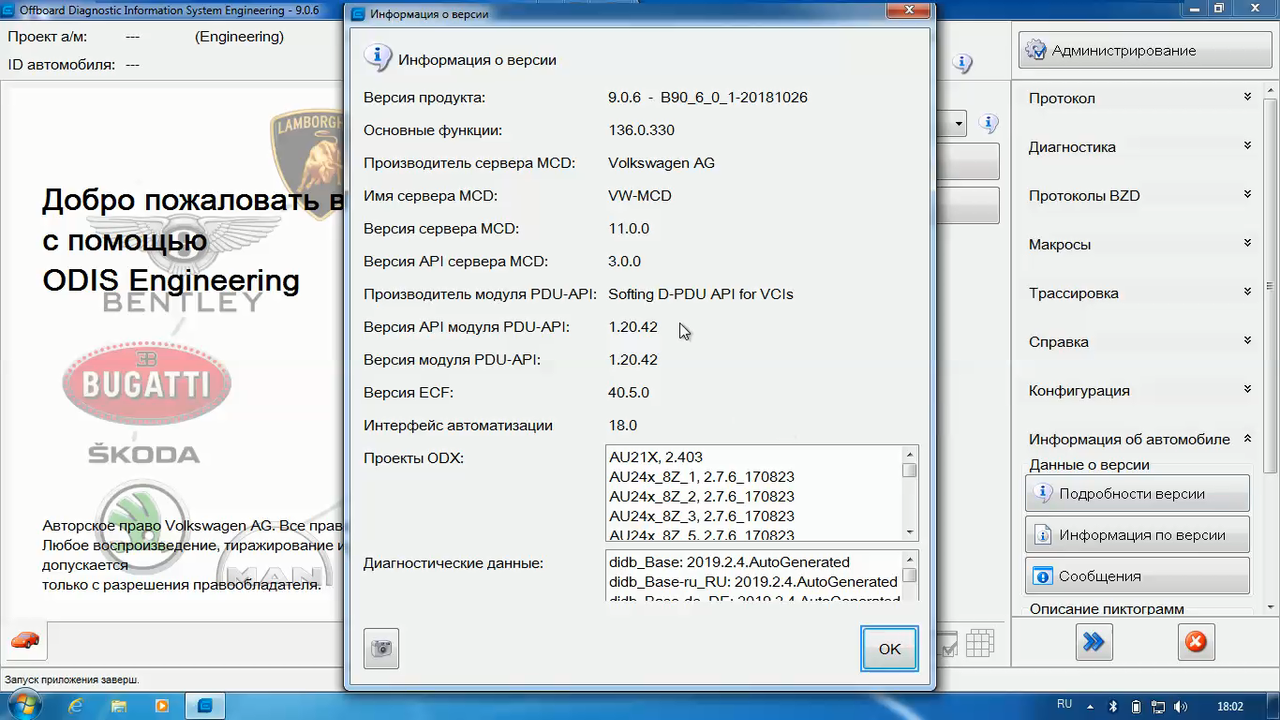The image size is (1280, 720).
Task: Open the Сообщения button
Action: tap(1137, 576)
